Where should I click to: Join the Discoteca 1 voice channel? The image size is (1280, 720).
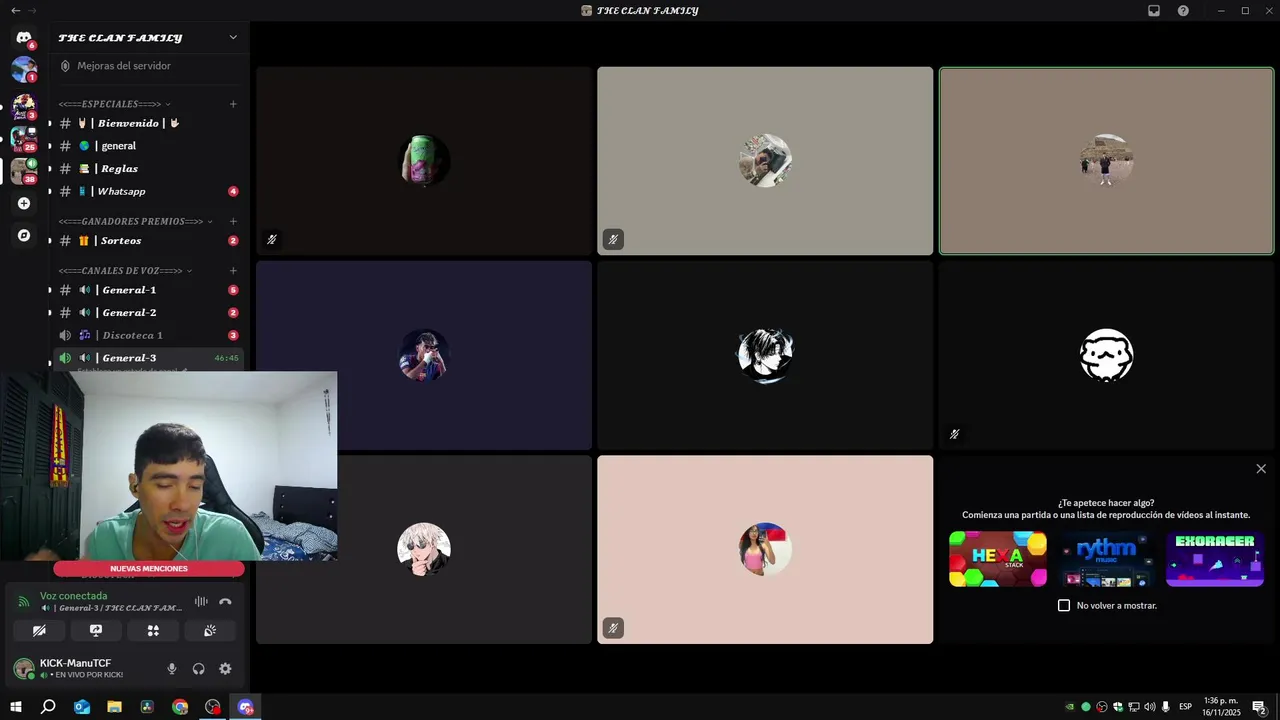[x=147, y=335]
